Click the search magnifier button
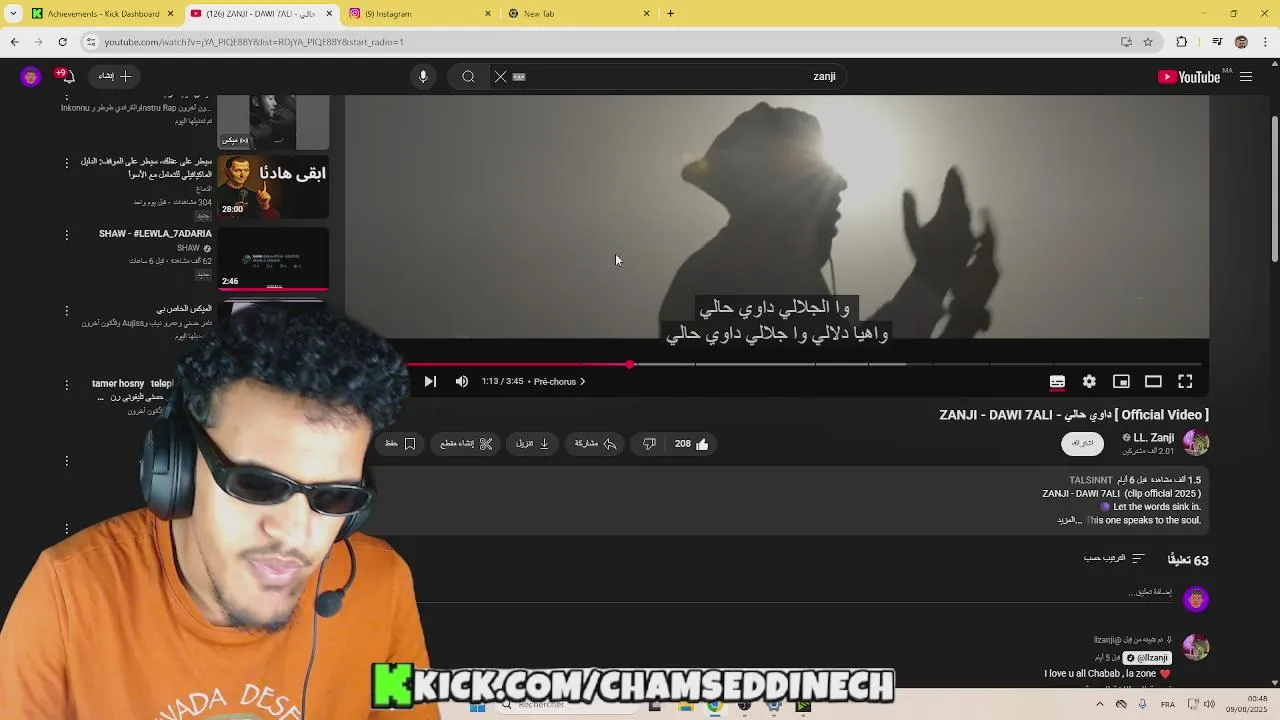The width and height of the screenshot is (1280, 720). 468,77
